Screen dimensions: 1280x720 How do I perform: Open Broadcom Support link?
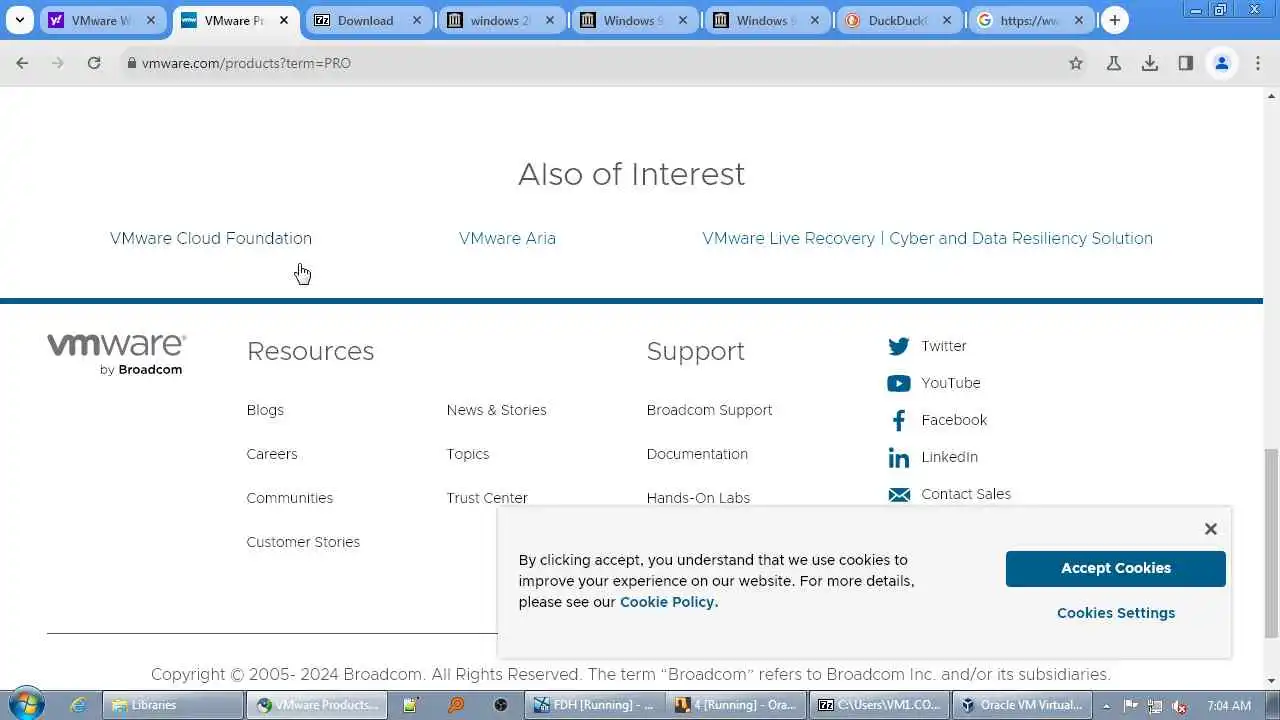709,410
